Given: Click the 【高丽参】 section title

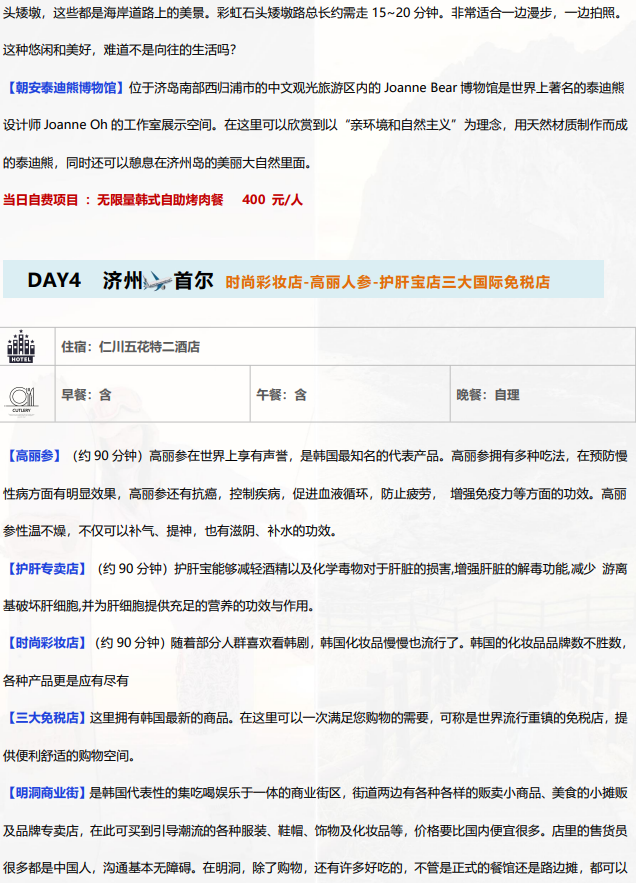Looking at the screenshot, I should [37, 455].
